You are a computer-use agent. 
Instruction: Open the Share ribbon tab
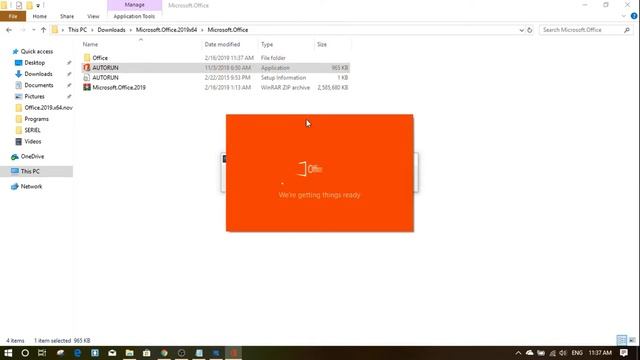point(67,16)
